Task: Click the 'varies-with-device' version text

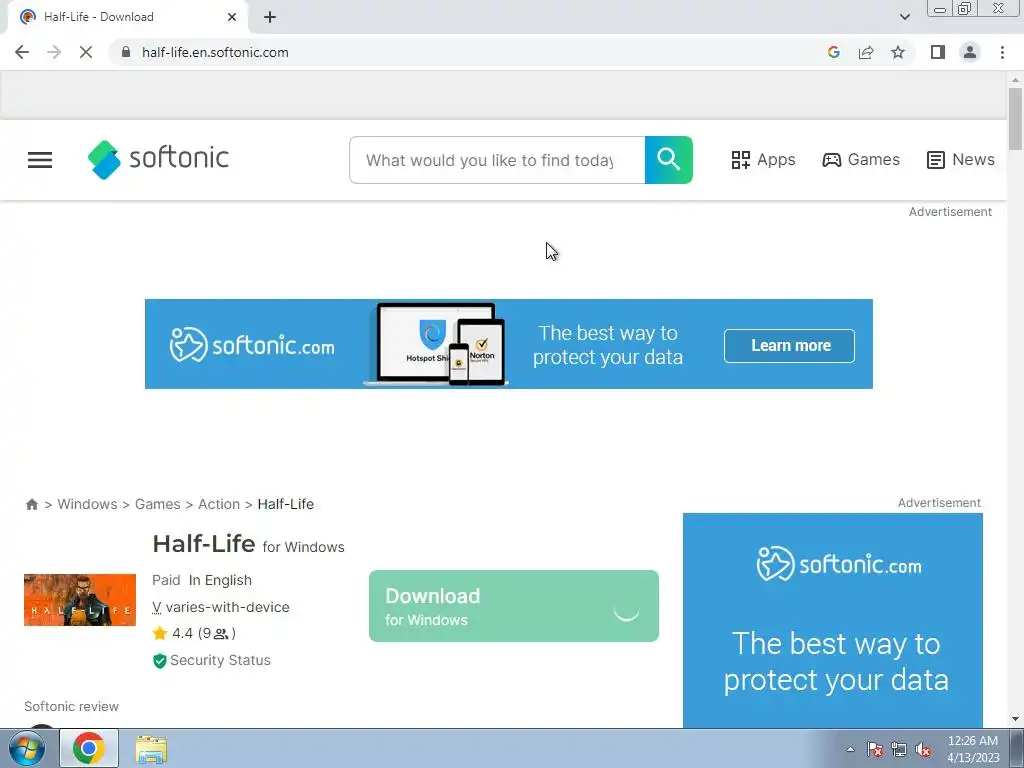Action: point(227,607)
